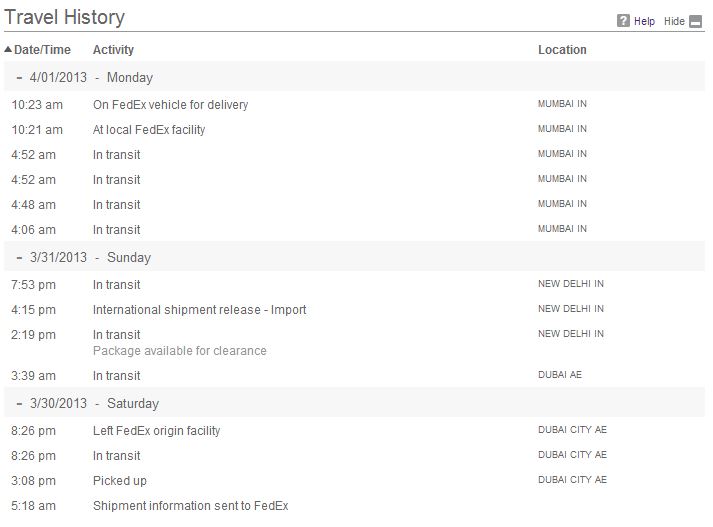The width and height of the screenshot is (713, 527).
Task: Click the Date/Time sort arrow icon
Action: pyautogui.click(x=8, y=49)
